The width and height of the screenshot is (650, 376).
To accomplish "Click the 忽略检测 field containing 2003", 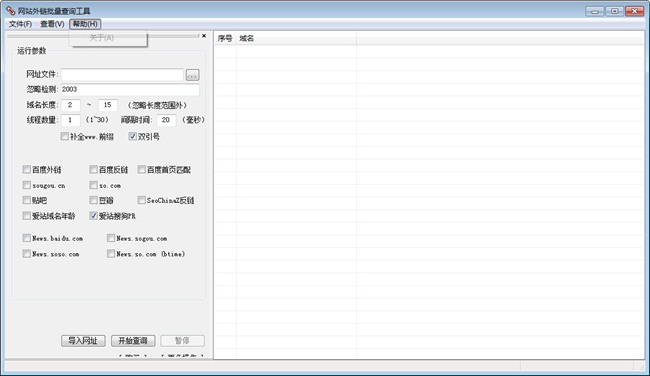I will pyautogui.click(x=130, y=90).
